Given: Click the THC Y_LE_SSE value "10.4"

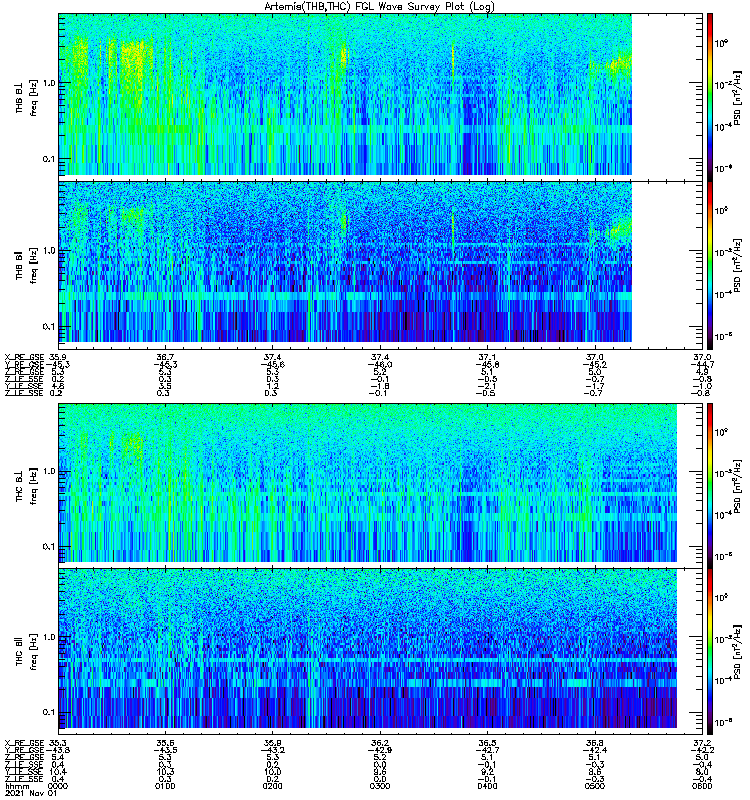Looking at the screenshot, I should coord(58,772).
